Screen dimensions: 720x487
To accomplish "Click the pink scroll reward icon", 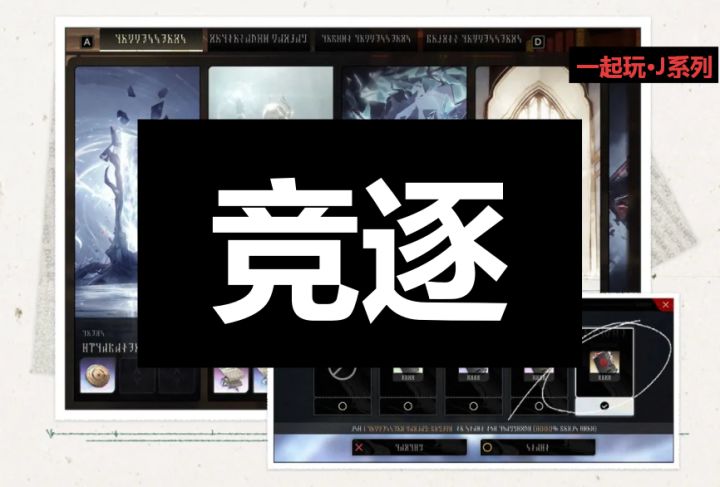I will (231, 380).
